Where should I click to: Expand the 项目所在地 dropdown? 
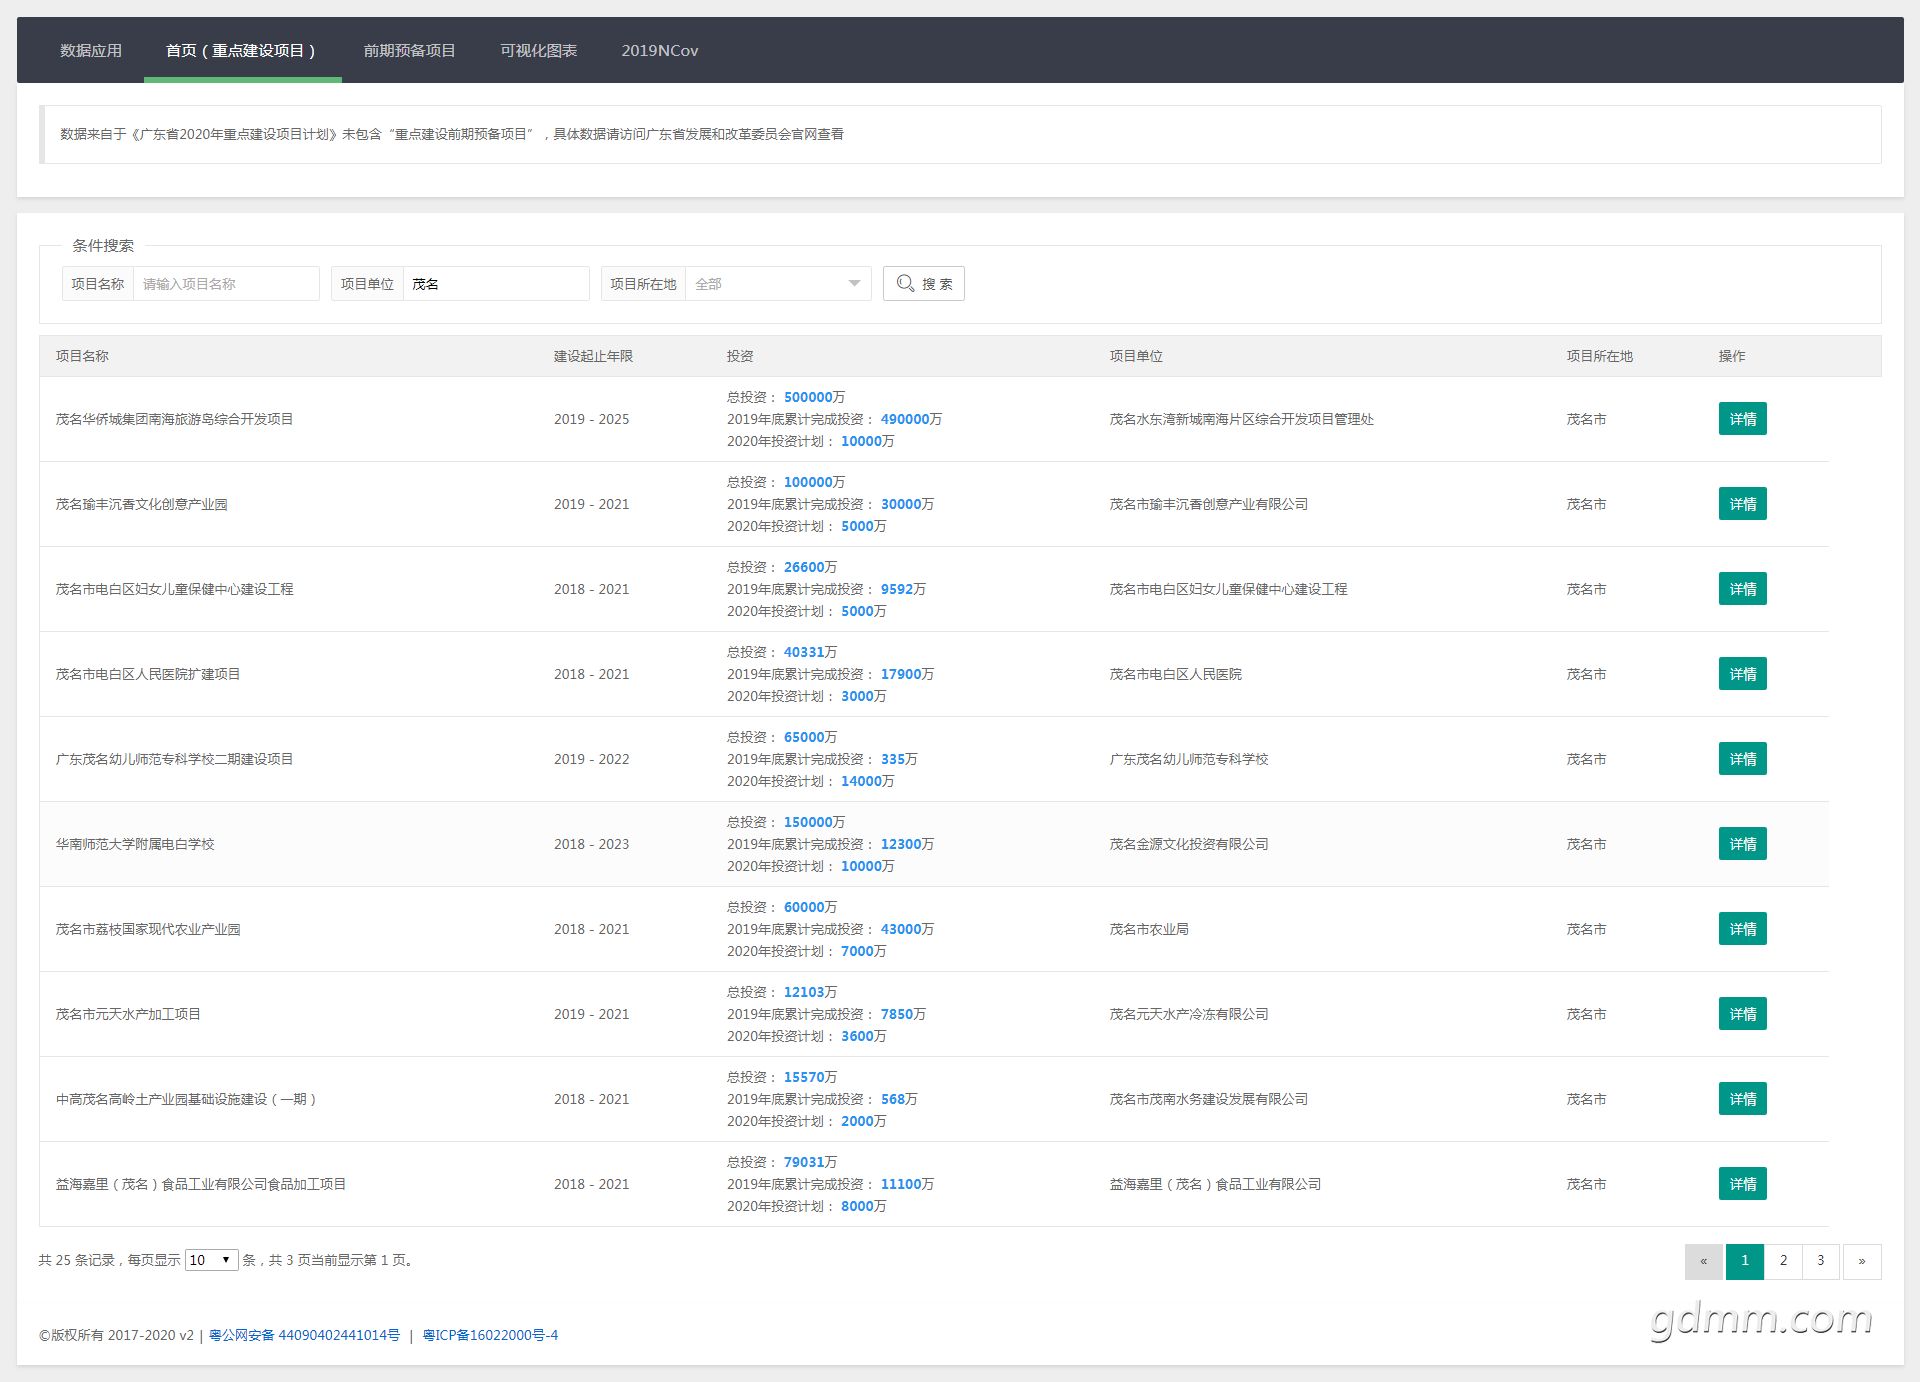point(778,284)
